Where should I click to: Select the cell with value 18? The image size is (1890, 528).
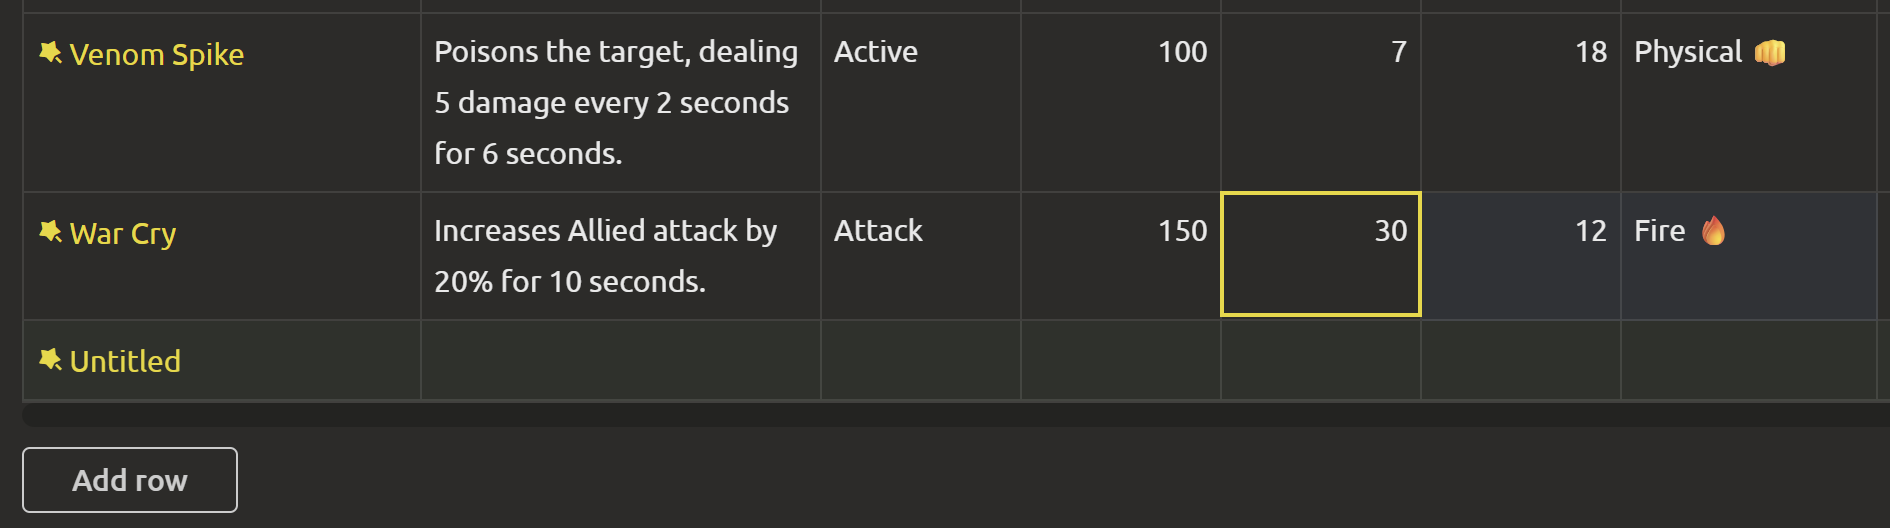(1521, 102)
